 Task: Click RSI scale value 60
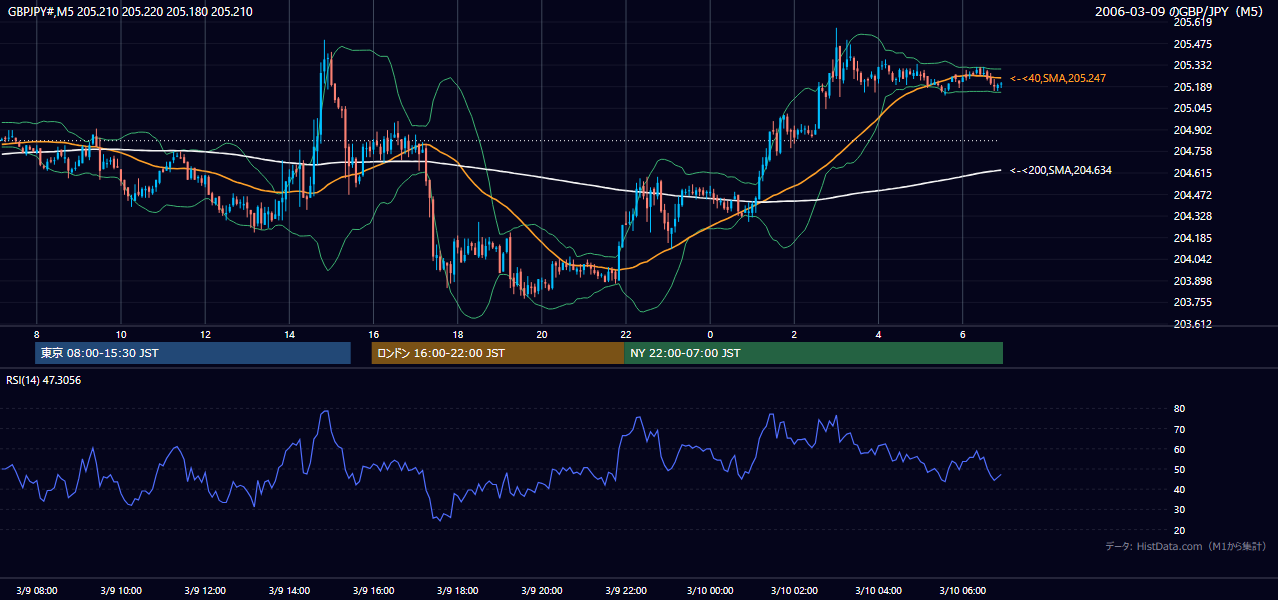pyautogui.click(x=1180, y=449)
